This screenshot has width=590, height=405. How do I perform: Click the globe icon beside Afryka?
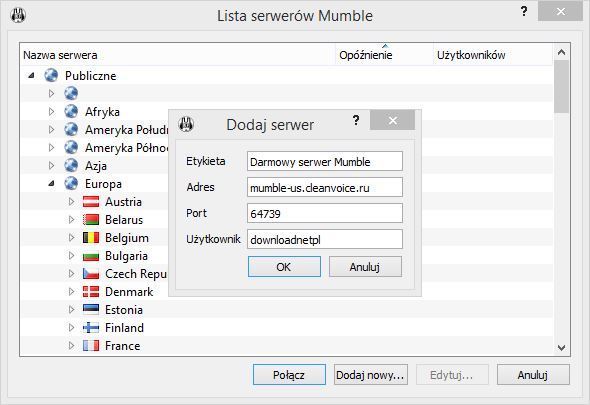point(71,111)
